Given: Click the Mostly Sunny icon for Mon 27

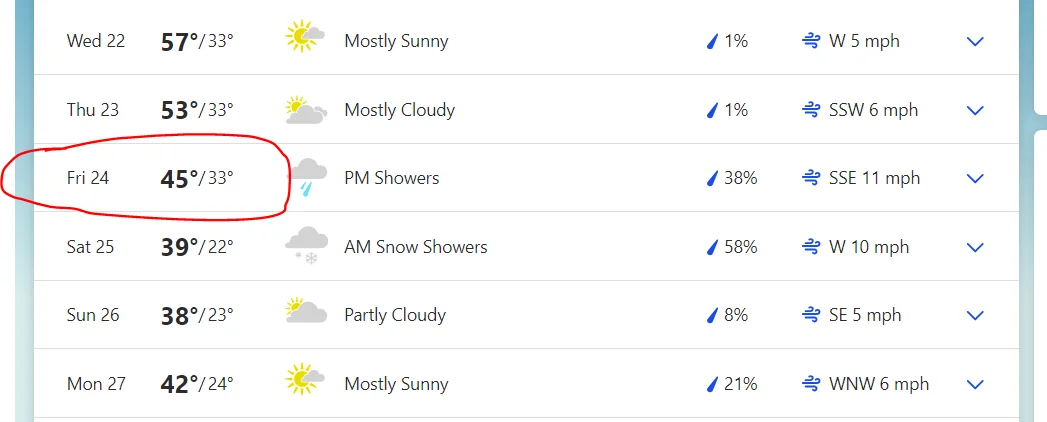Looking at the screenshot, I should [305, 379].
